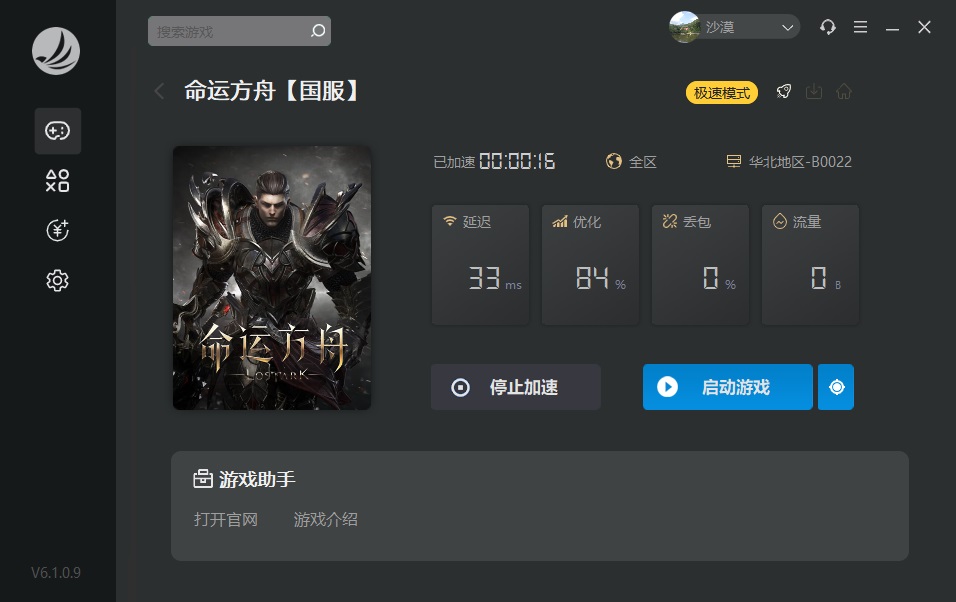Image resolution: width=956 pixels, height=602 pixels.
Task: Click the blue target button beside 启动游戏
Action: coord(836,387)
